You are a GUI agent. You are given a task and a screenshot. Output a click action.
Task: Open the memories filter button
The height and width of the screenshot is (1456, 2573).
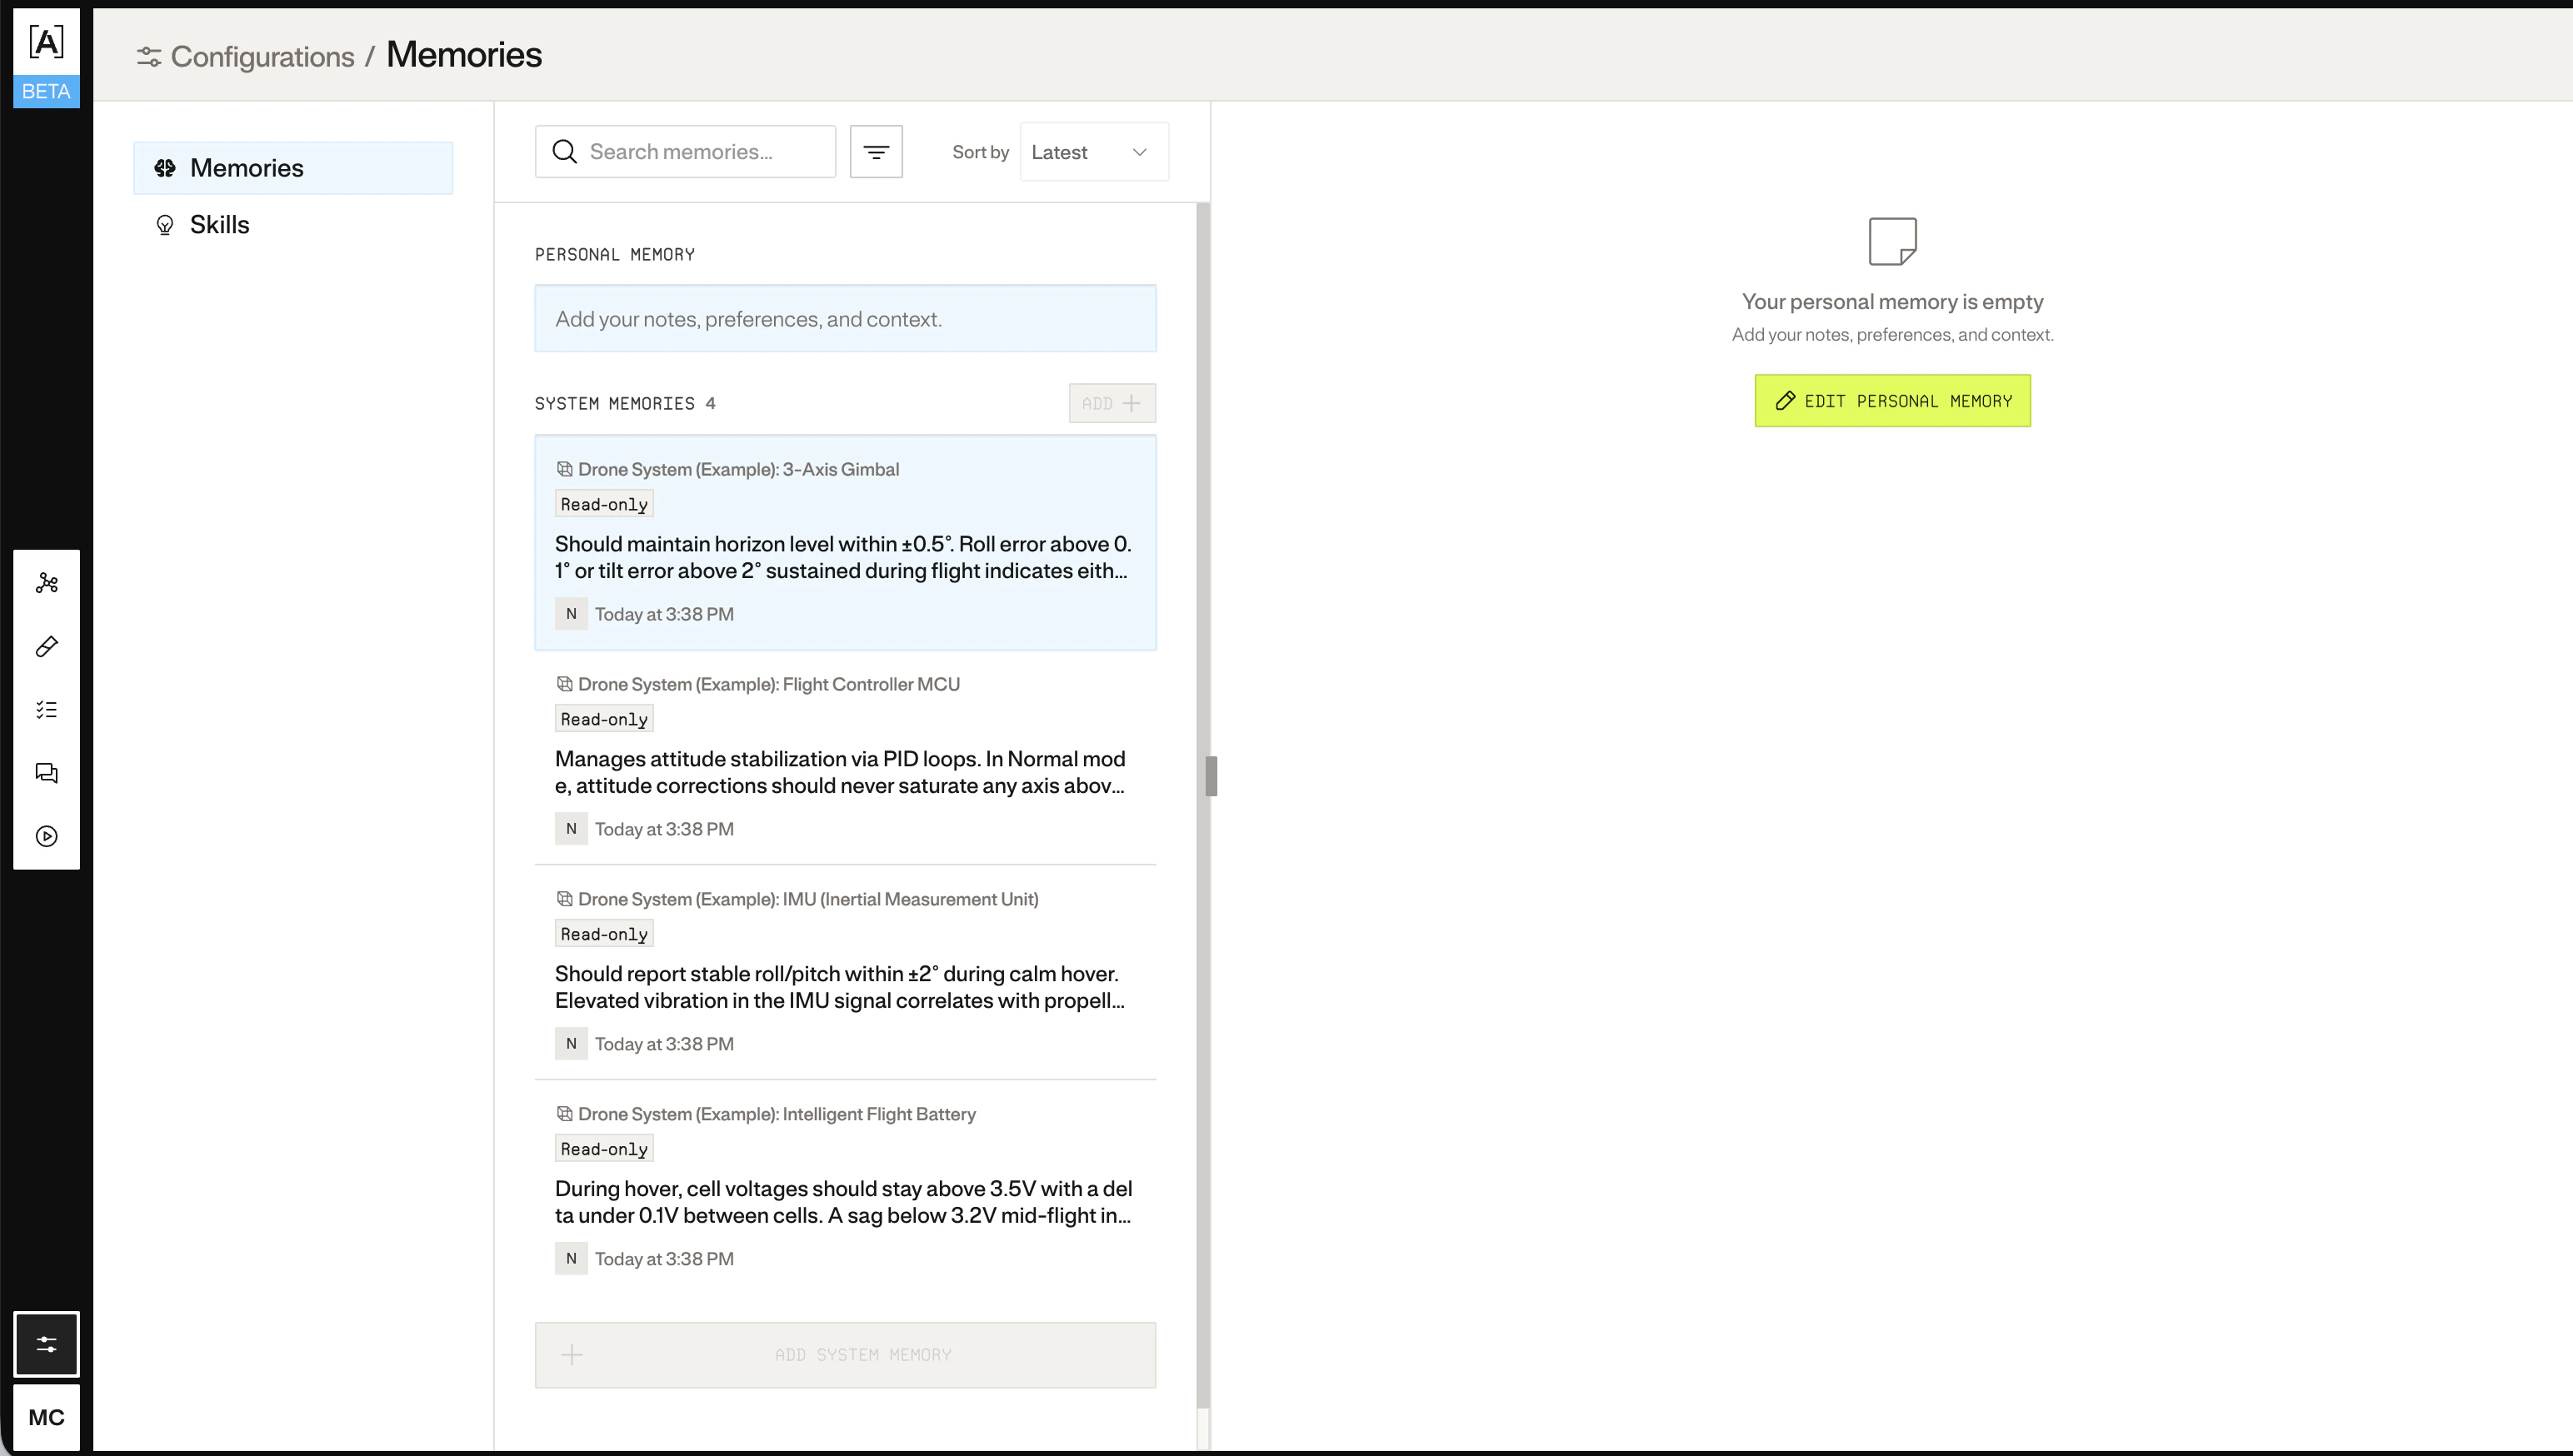tap(876, 152)
